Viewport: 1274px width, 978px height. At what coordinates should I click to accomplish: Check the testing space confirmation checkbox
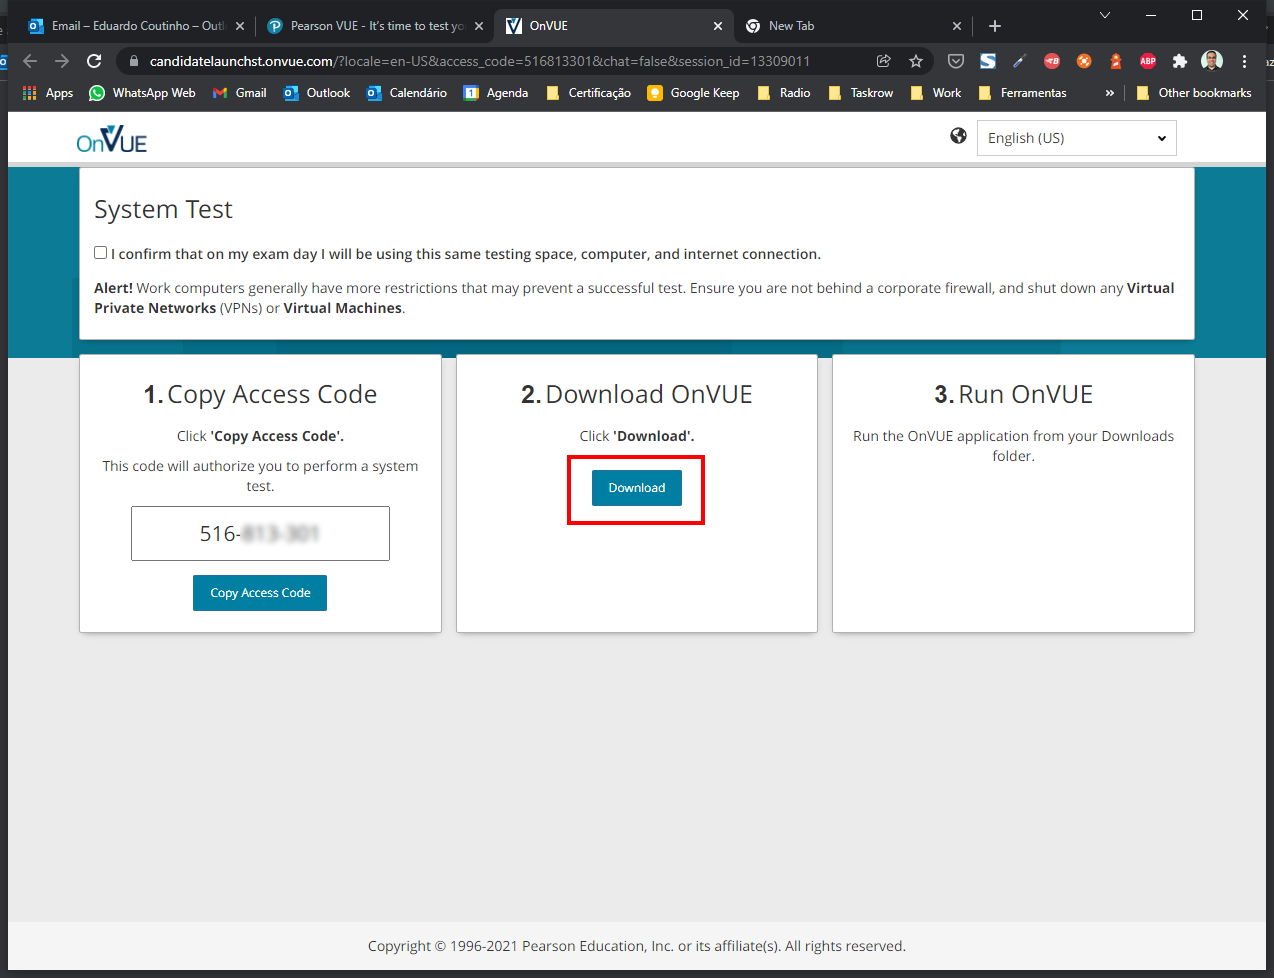coord(101,253)
